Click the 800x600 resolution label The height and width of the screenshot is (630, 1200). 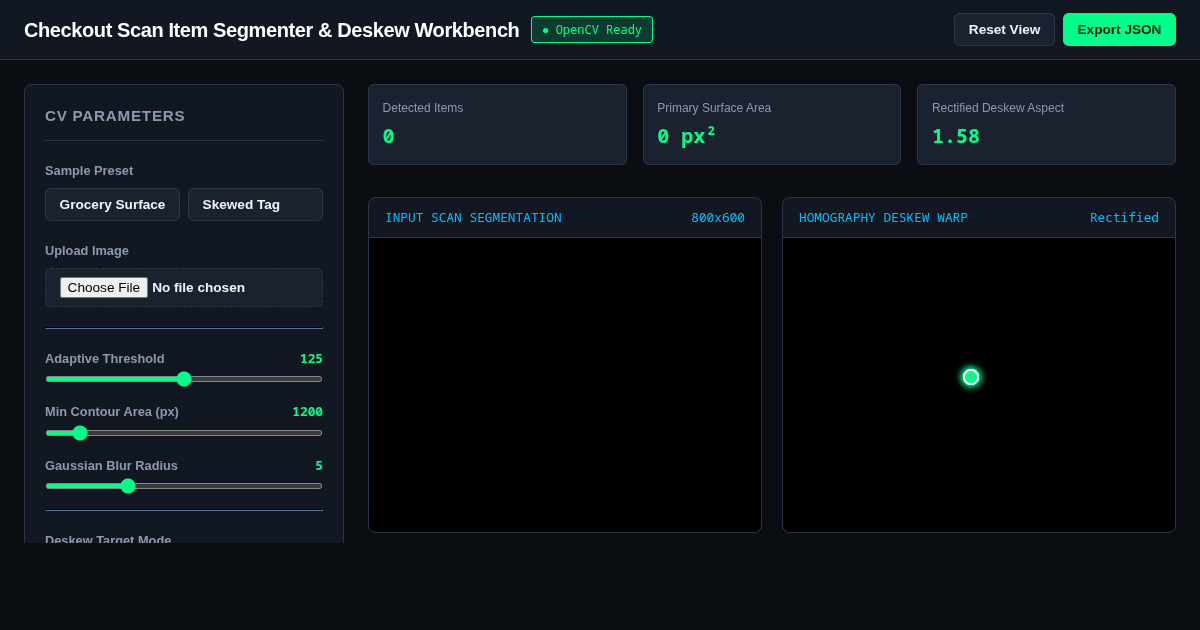point(718,218)
